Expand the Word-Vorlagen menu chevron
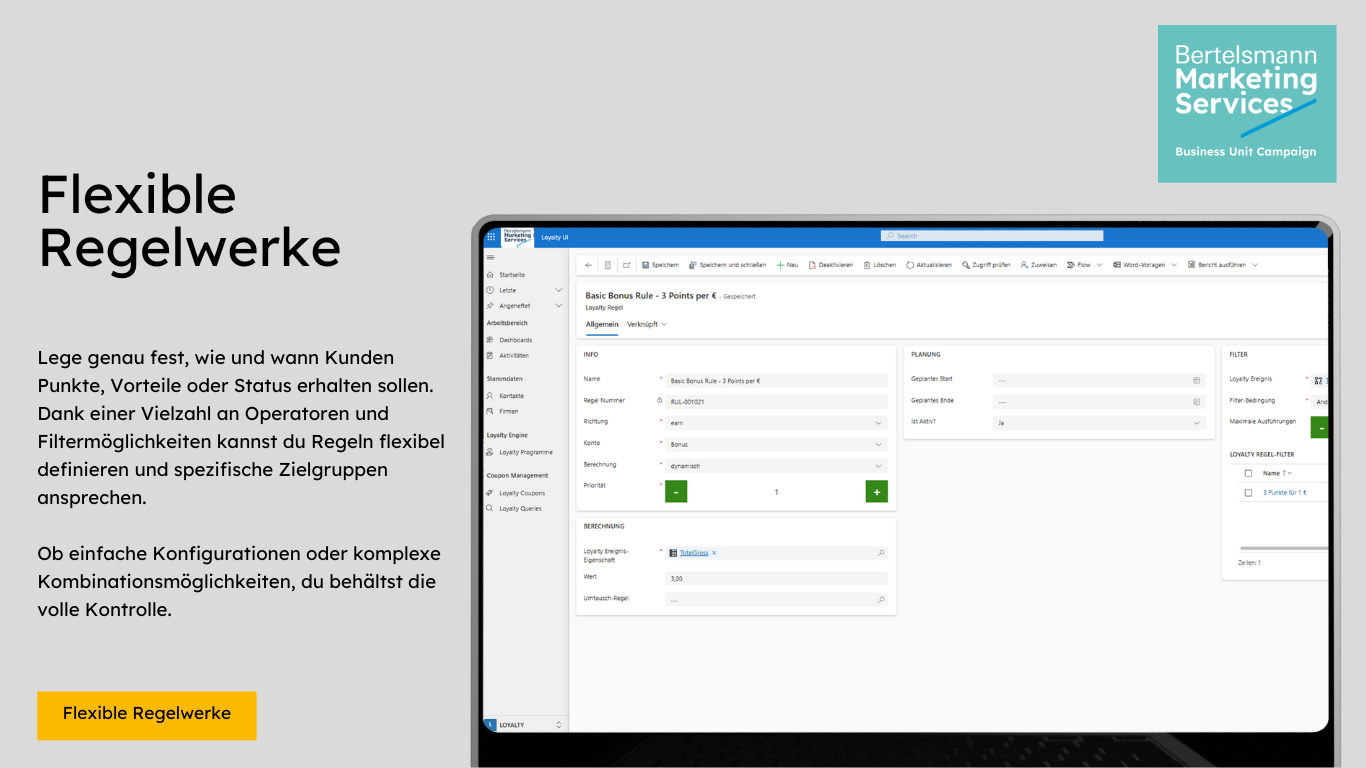1366x768 pixels. 1174,265
